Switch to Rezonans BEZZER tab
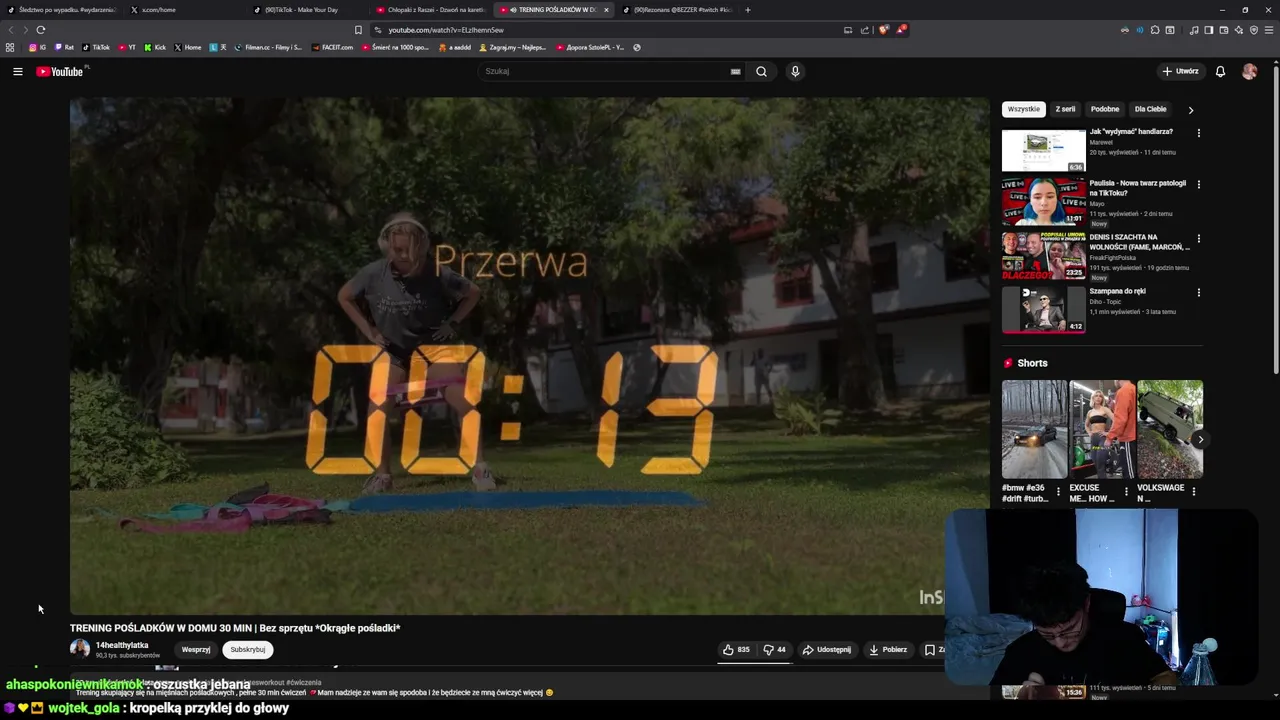1280x720 pixels. click(678, 10)
